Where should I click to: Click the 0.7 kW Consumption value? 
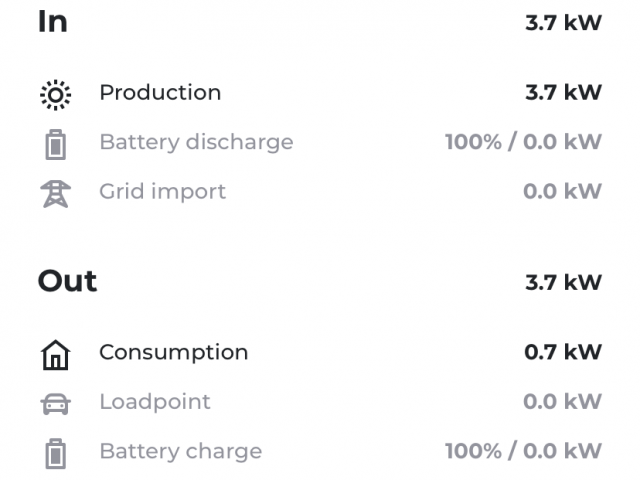563,352
